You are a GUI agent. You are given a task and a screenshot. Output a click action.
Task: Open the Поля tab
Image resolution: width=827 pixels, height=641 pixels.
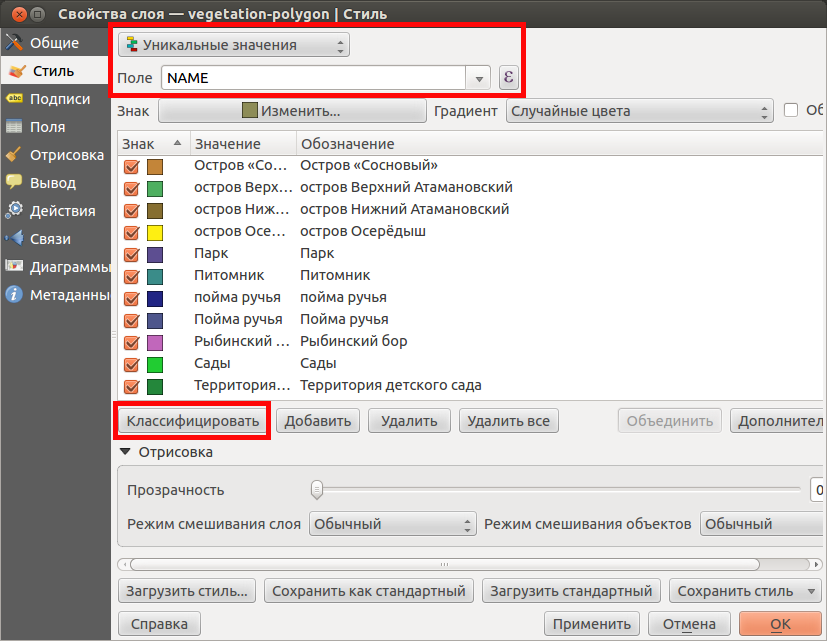[x=55, y=127]
